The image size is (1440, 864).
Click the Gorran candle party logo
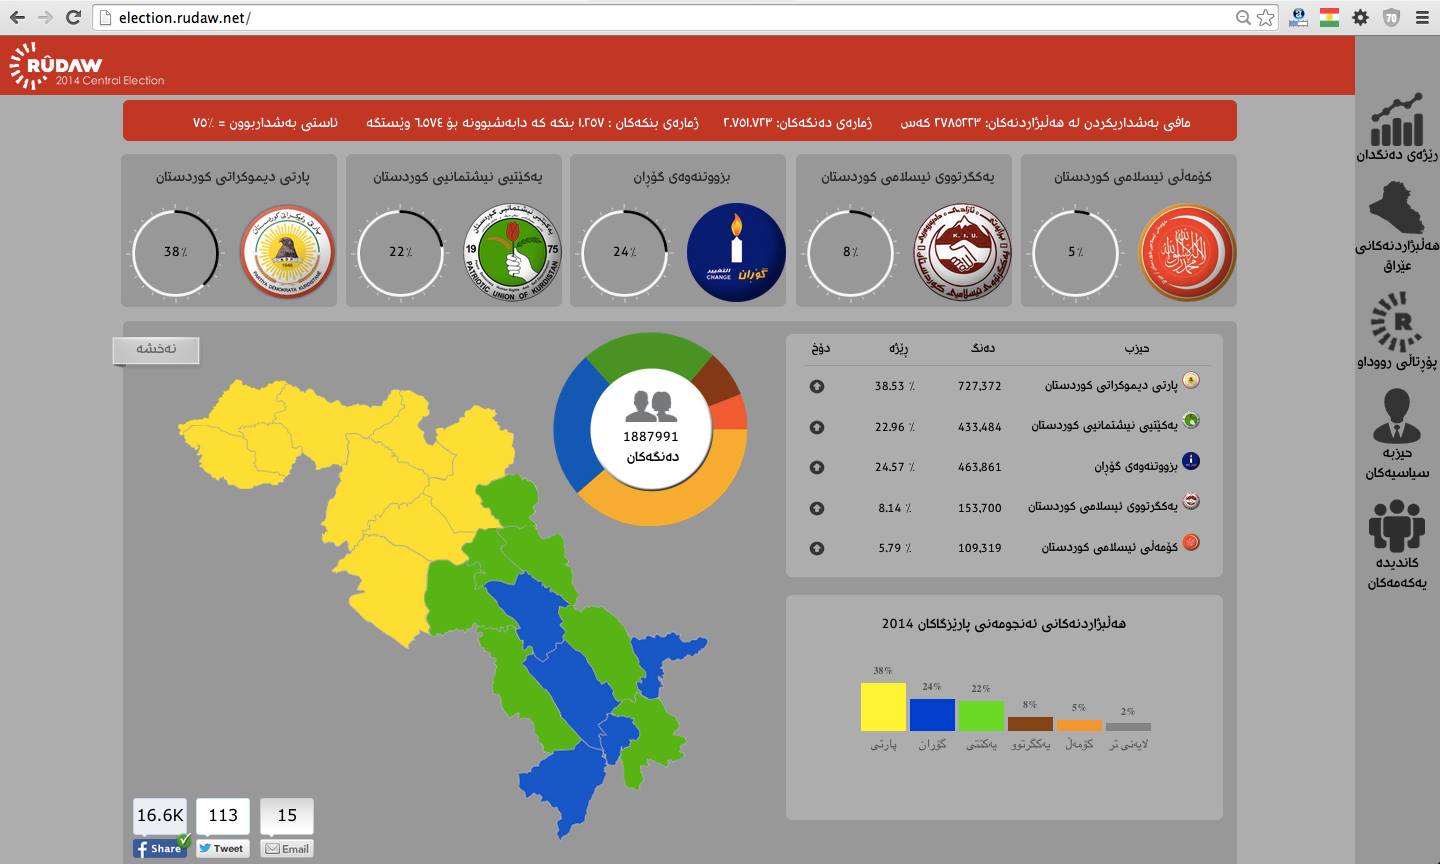[x=736, y=252]
